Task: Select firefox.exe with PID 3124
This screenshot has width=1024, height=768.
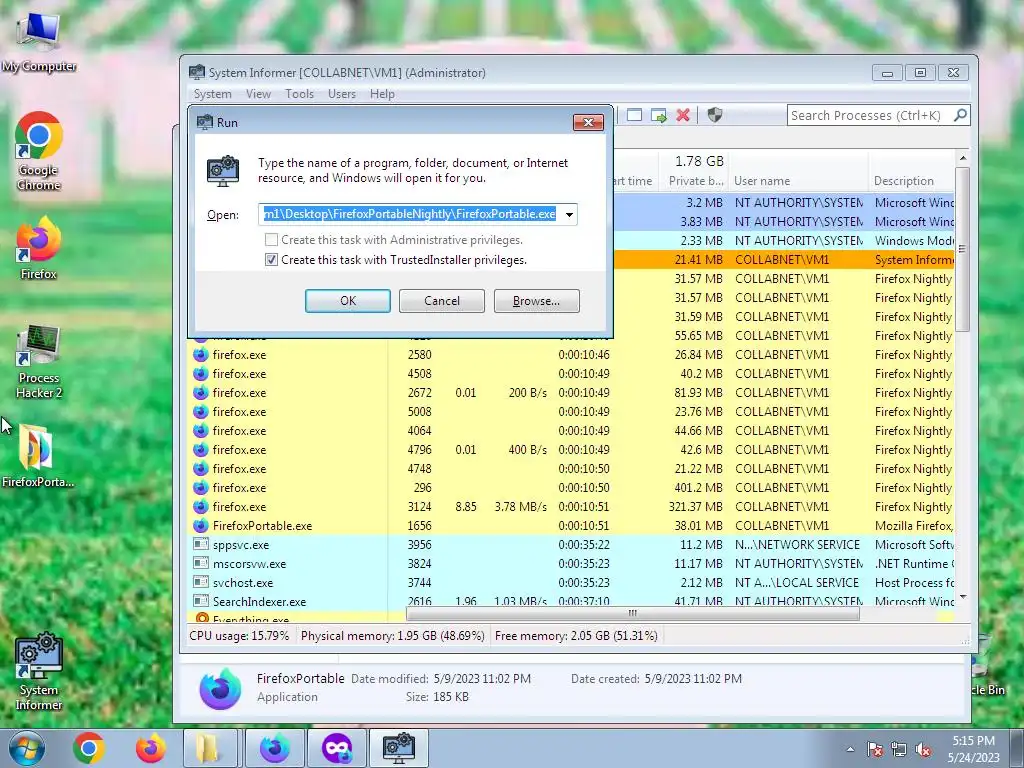Action: pos(571,507)
